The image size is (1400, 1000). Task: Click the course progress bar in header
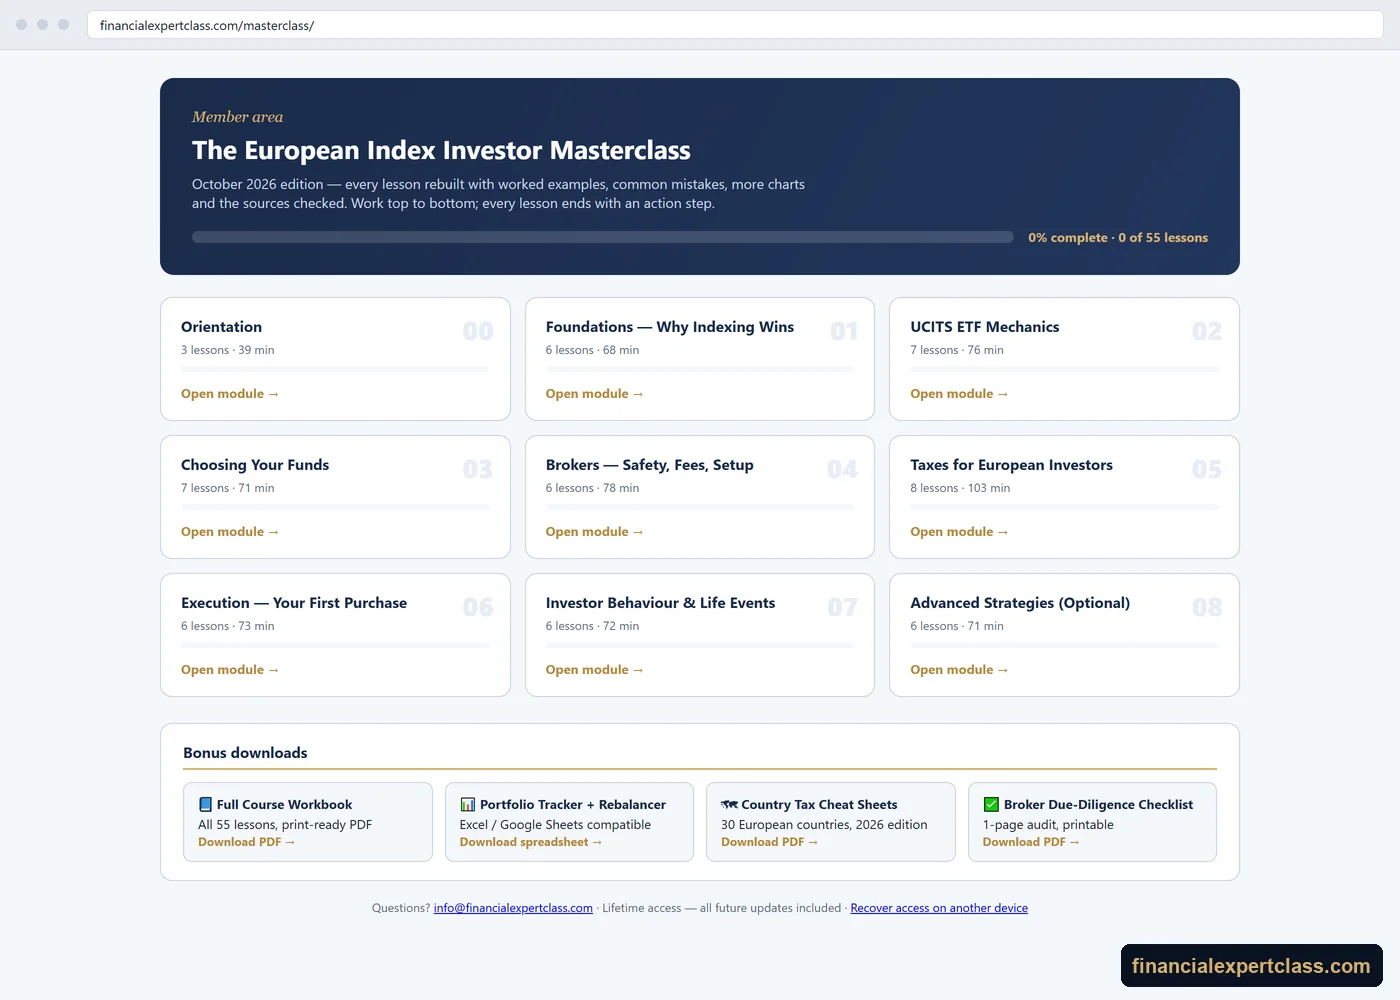point(603,237)
